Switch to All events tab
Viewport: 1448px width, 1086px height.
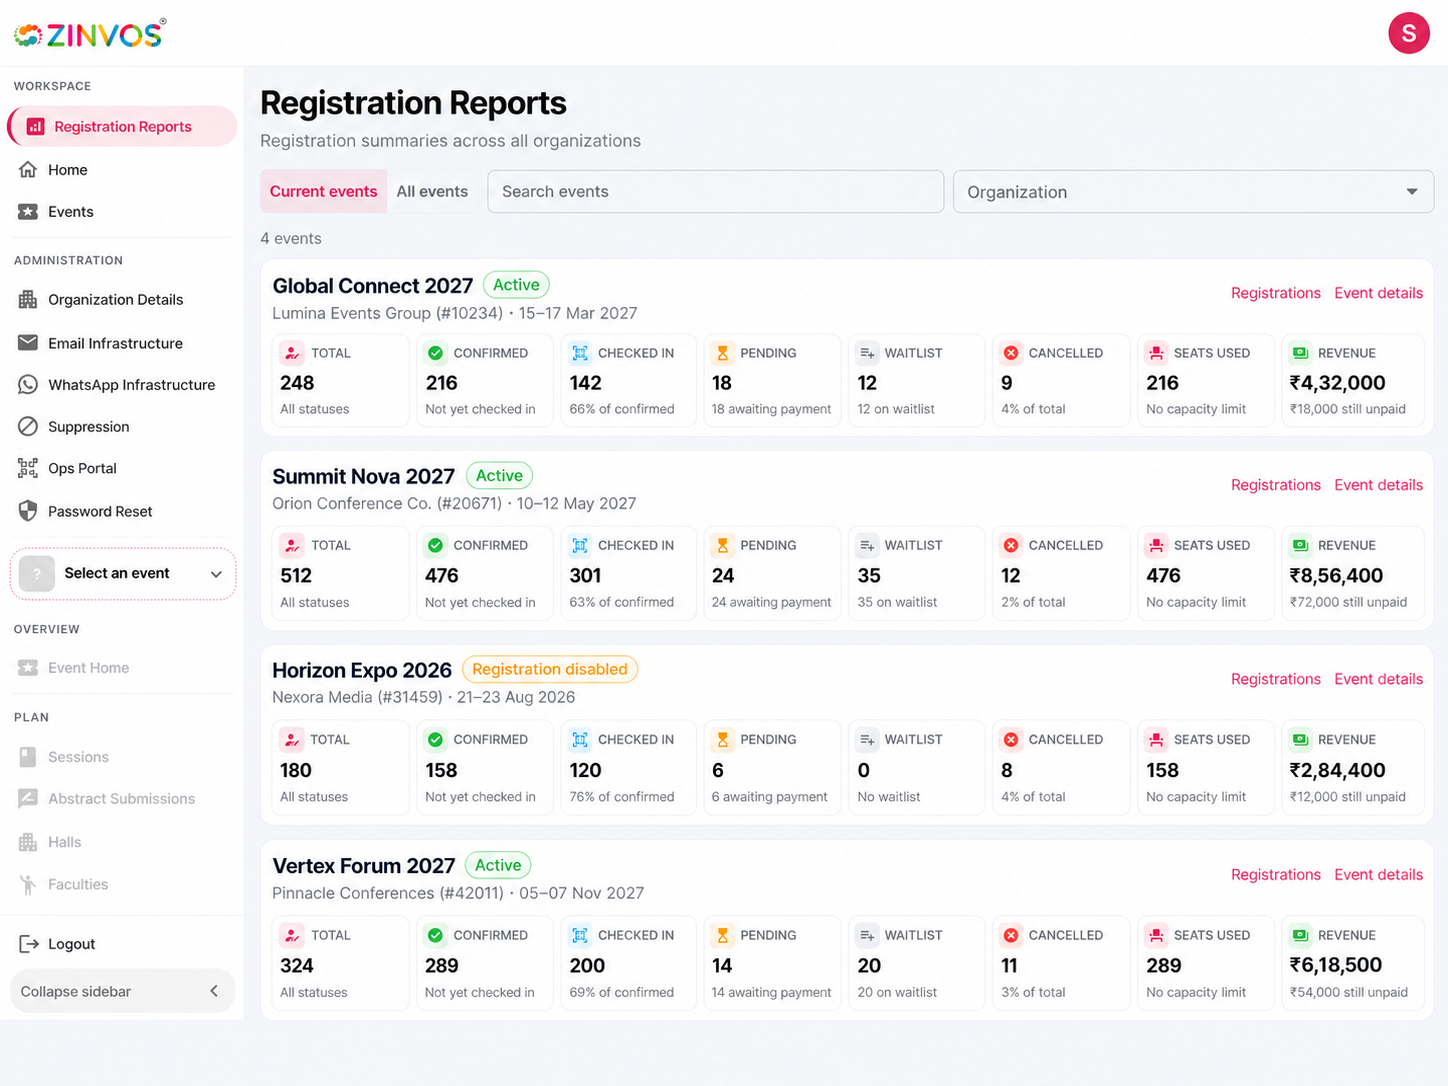[432, 191]
